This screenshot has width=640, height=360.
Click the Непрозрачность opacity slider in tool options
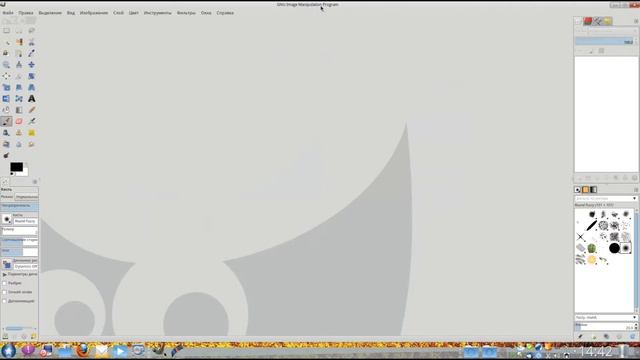(x=19, y=206)
